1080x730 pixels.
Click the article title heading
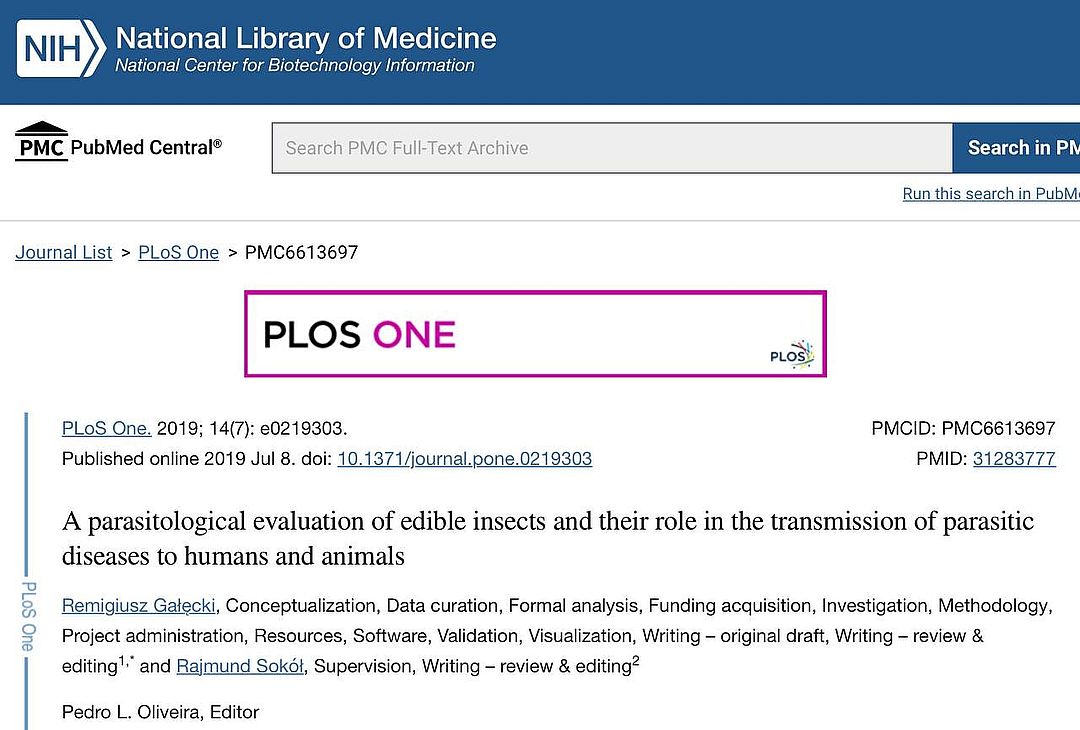click(x=547, y=538)
